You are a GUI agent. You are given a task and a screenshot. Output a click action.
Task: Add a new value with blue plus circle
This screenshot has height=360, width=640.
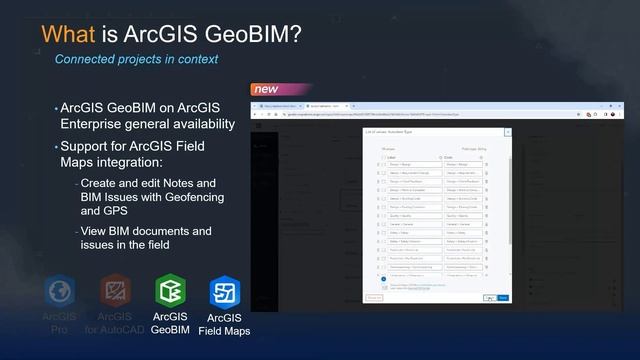[384, 279]
